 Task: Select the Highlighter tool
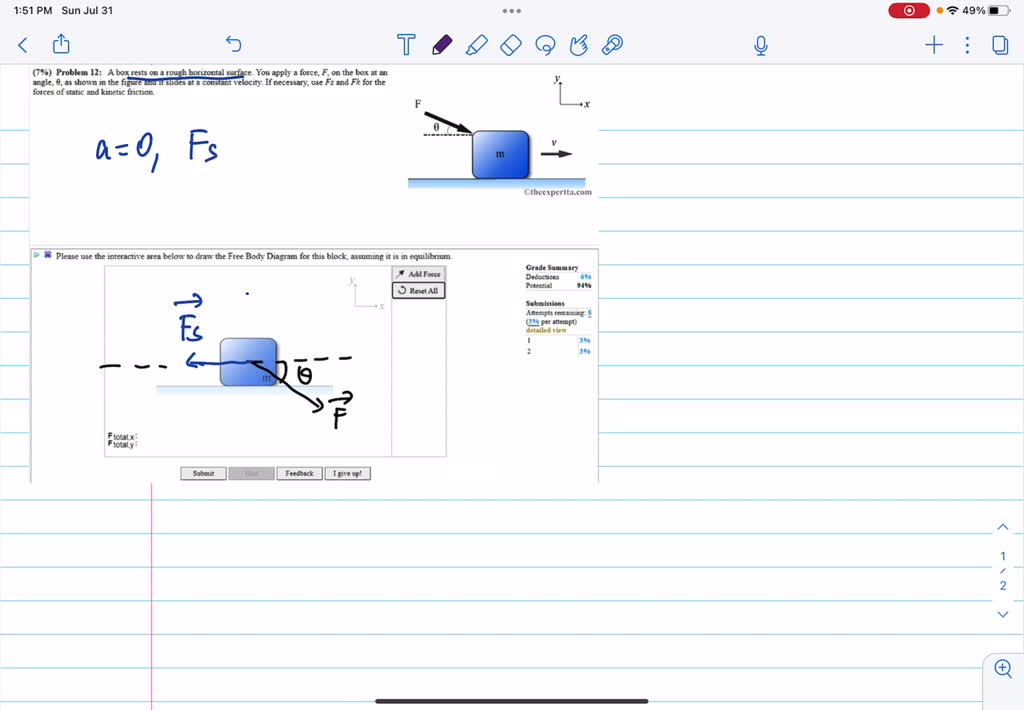477,44
